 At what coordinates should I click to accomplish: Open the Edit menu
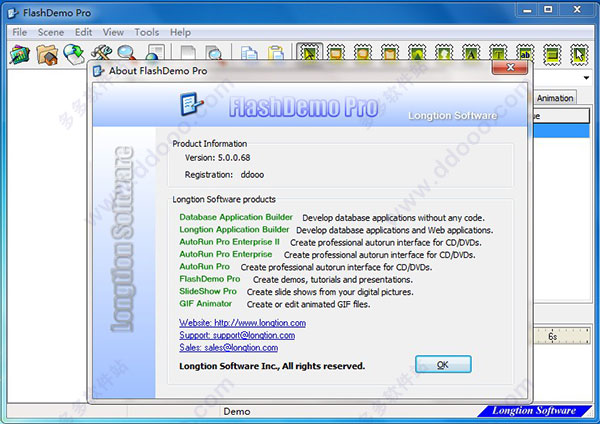(83, 32)
